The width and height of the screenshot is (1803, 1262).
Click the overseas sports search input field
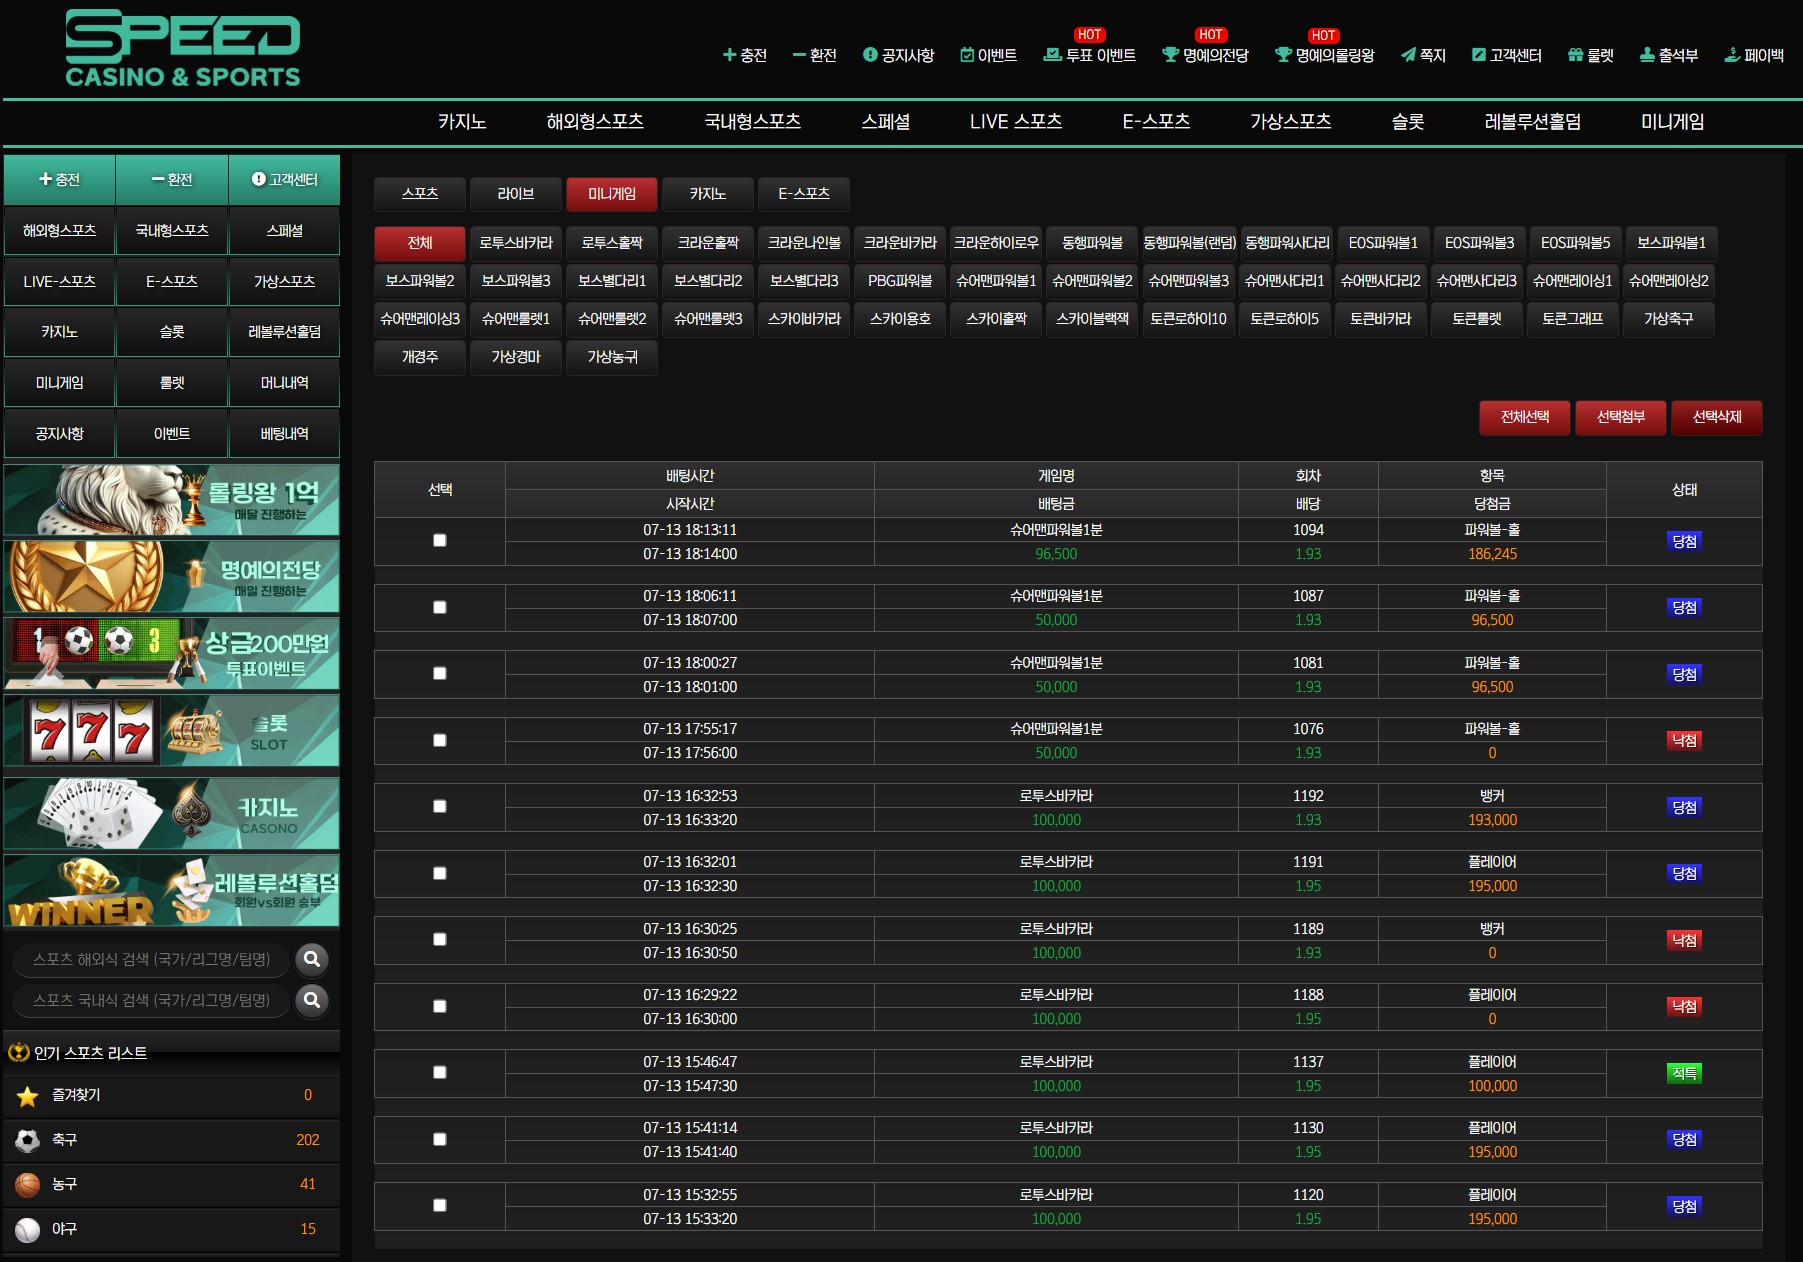point(152,959)
